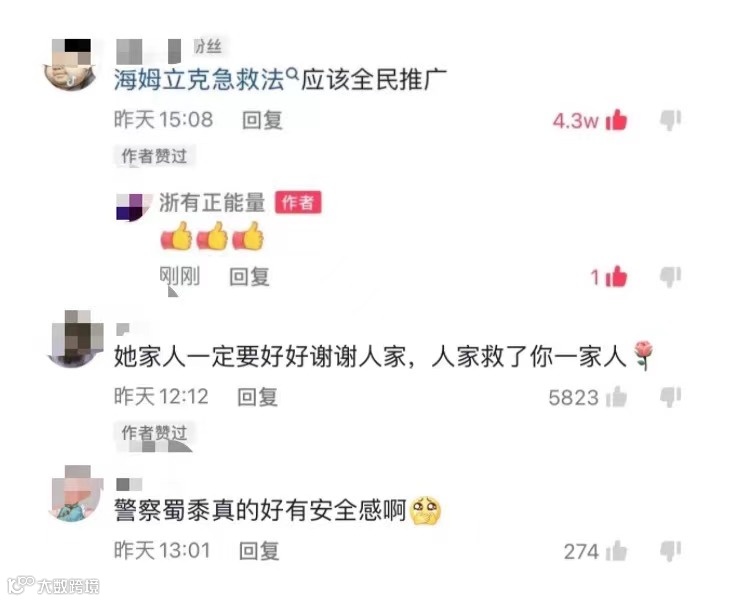
Task: Reply to the 昨天 13:01 comment
Action: (259, 551)
